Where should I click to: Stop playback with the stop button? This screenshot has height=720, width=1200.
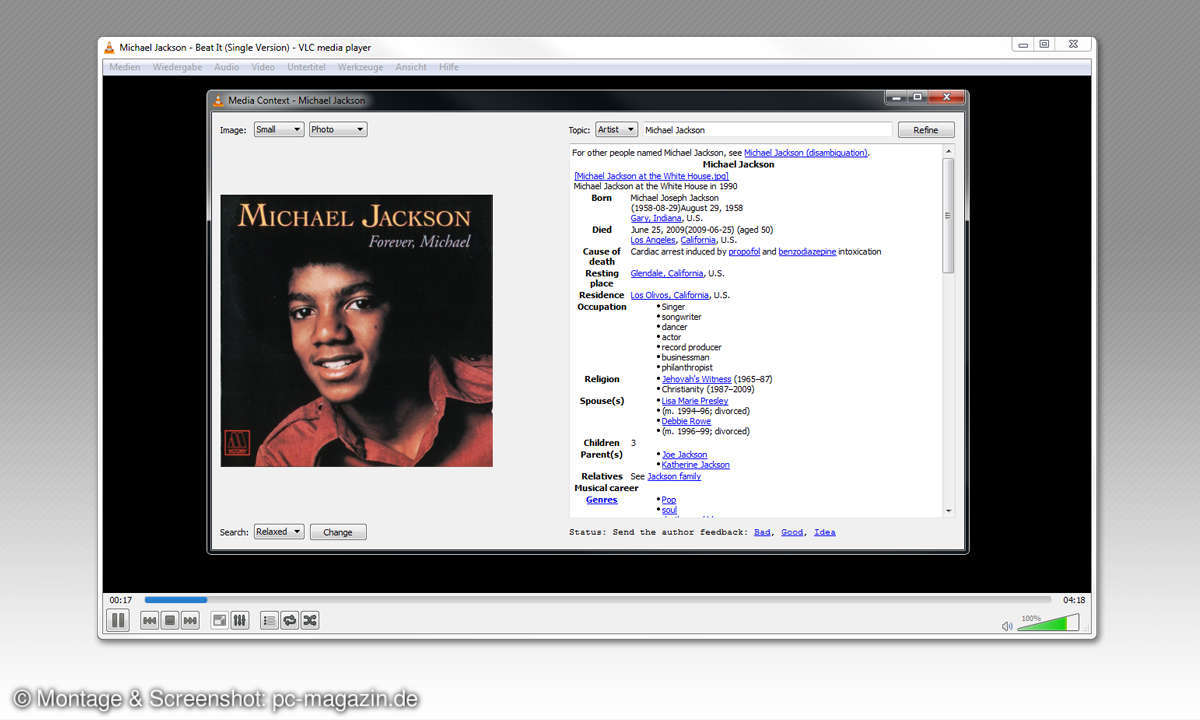170,621
